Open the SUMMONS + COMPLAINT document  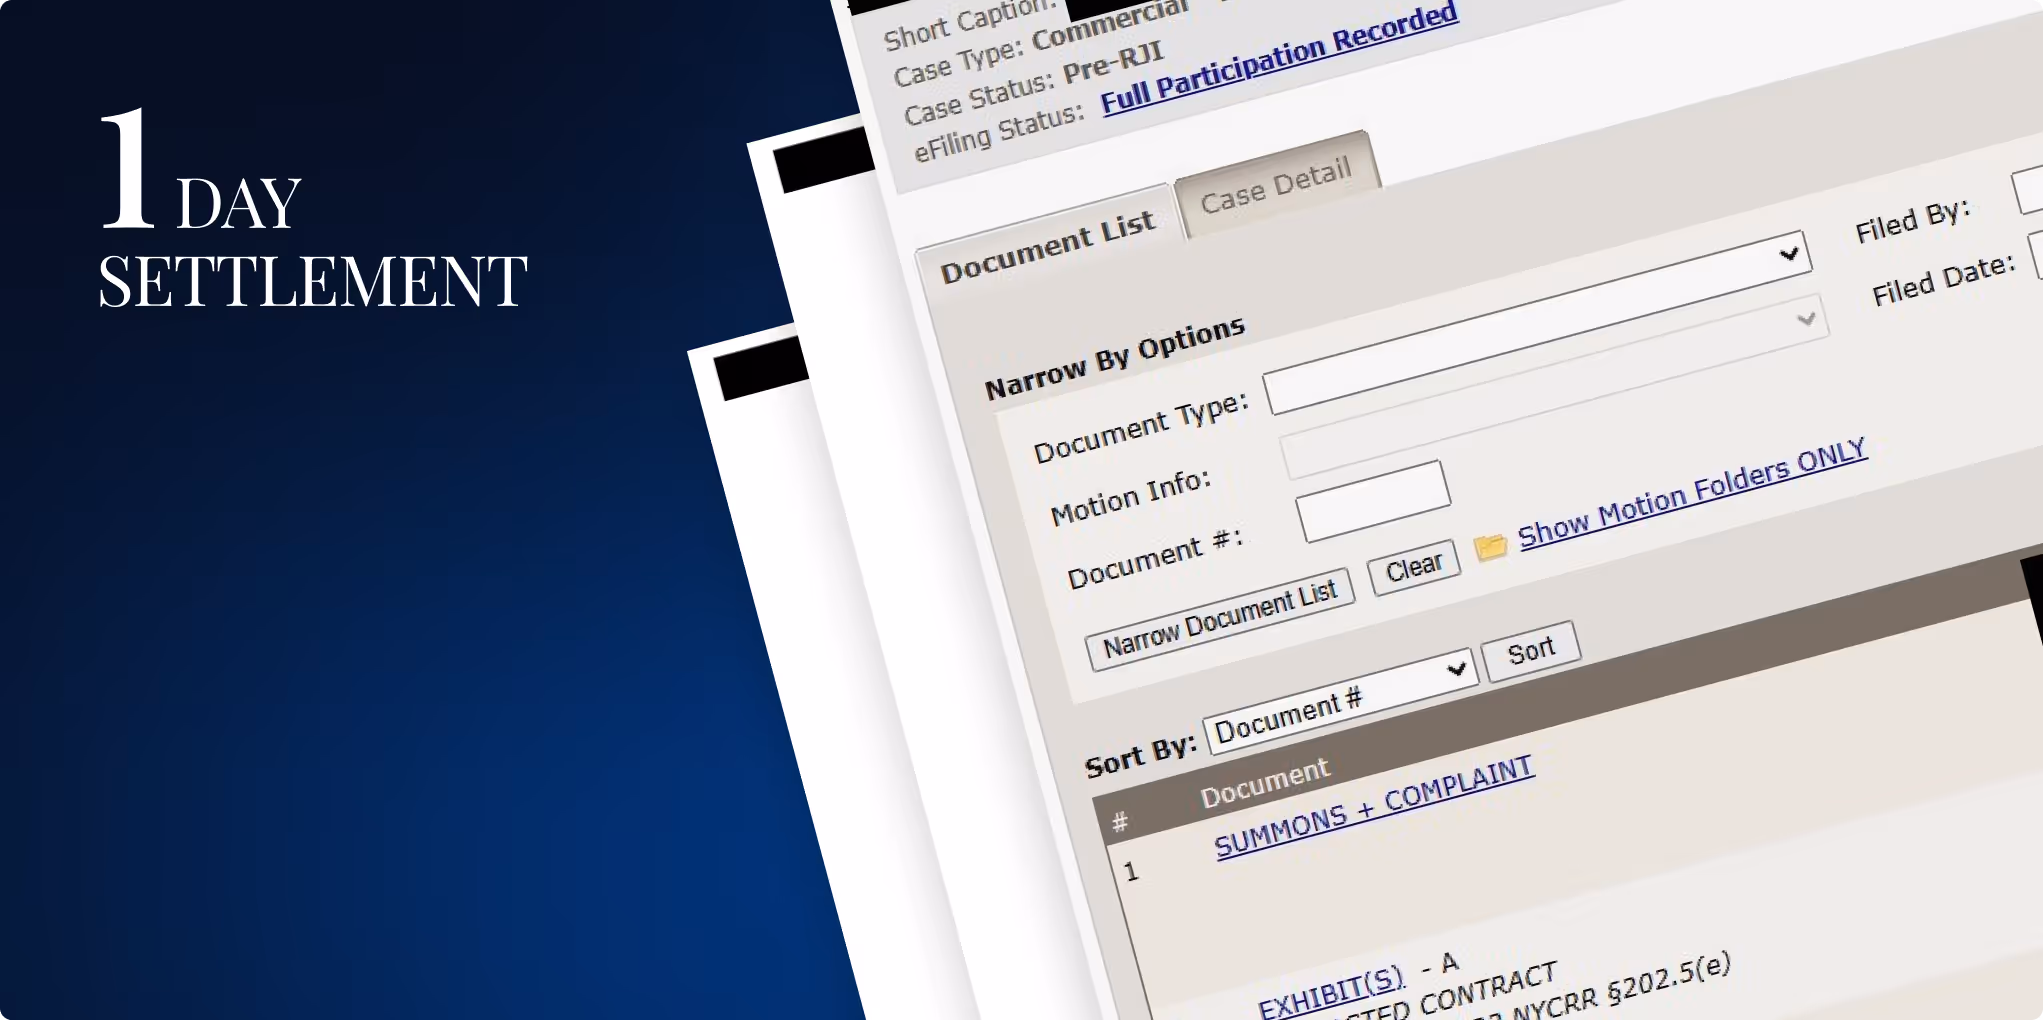coord(1373,807)
